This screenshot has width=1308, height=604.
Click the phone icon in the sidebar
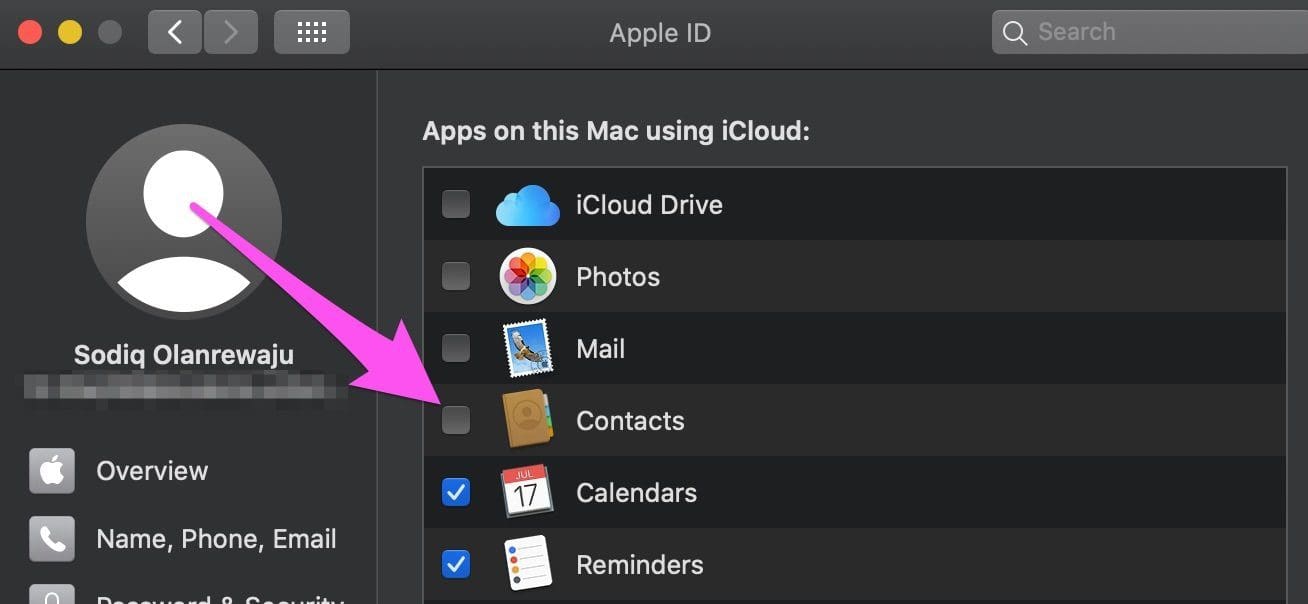pyautogui.click(x=52, y=539)
